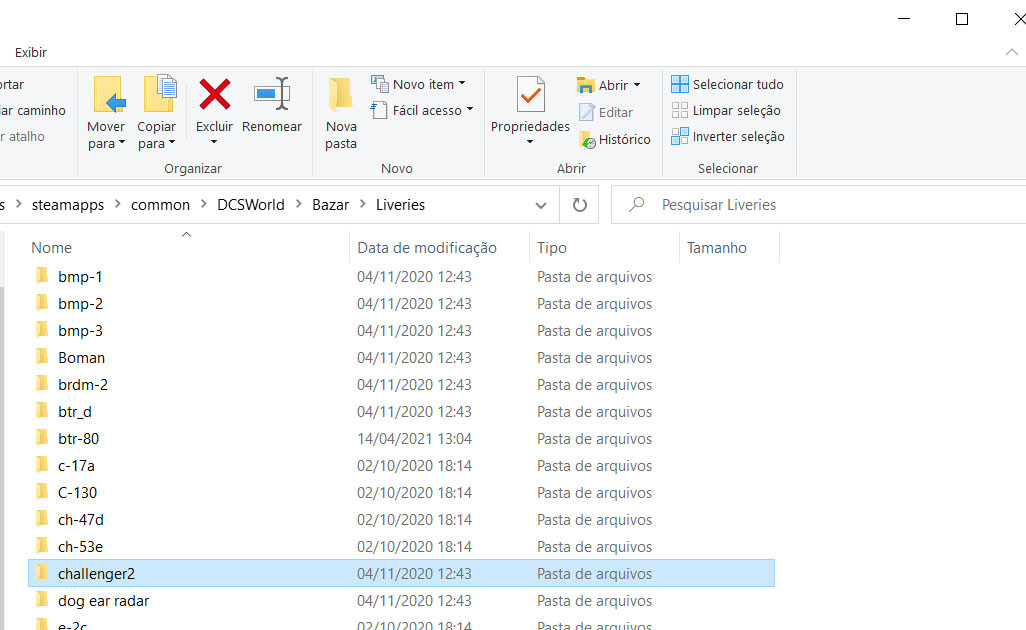Screen dimensions: 1026x630
Task: Click the red Excluir delete icon
Action: click(x=215, y=94)
